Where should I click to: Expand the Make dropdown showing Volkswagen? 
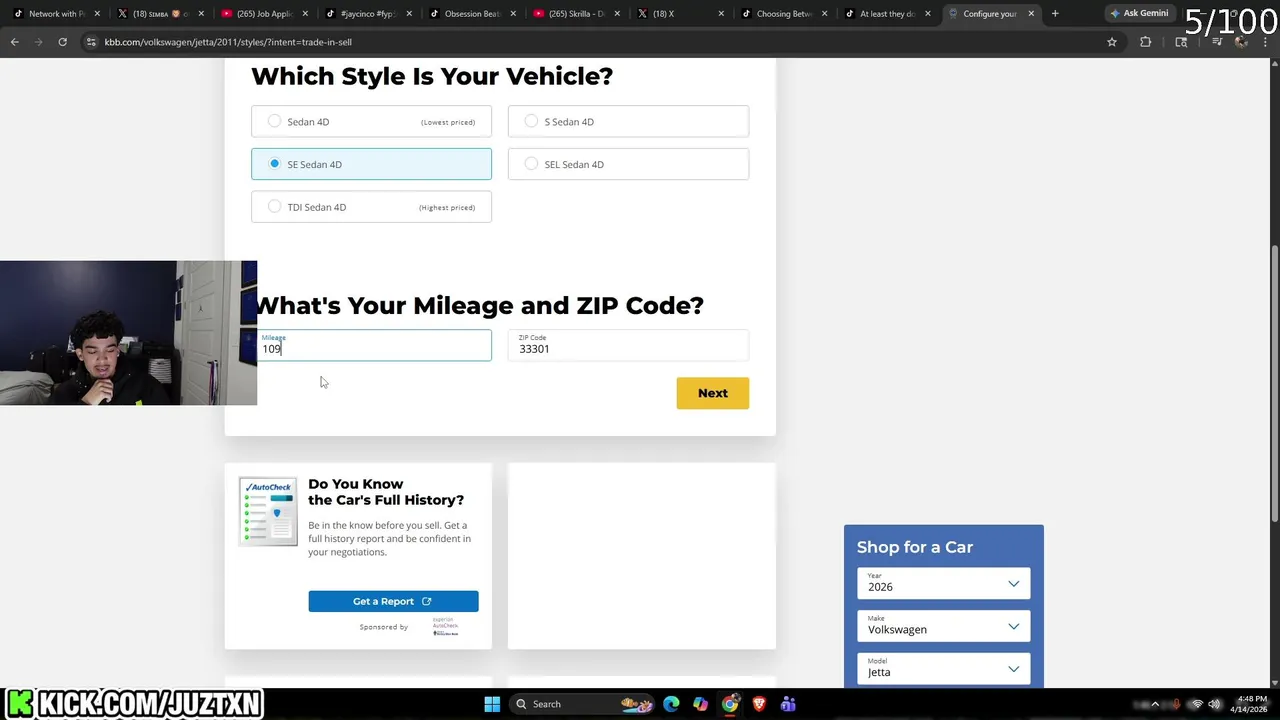[943, 626]
